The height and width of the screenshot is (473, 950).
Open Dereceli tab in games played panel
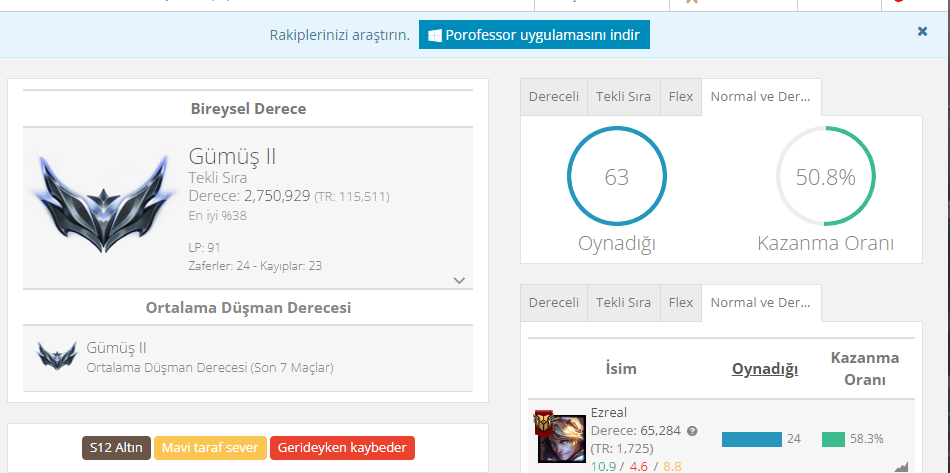554,96
